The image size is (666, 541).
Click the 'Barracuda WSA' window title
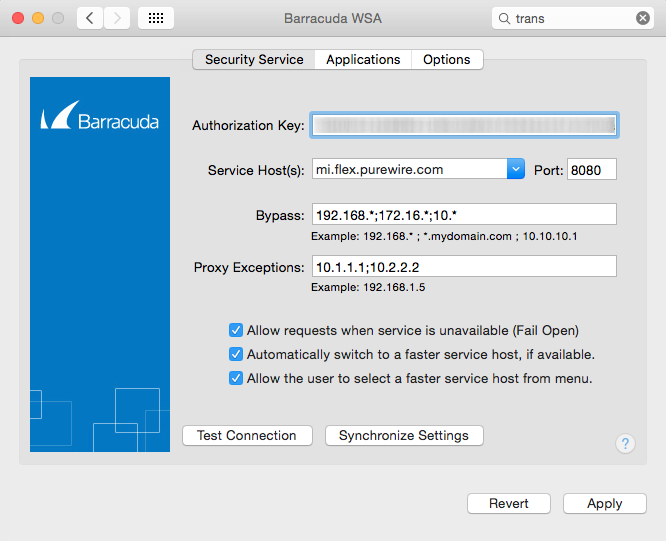333,18
